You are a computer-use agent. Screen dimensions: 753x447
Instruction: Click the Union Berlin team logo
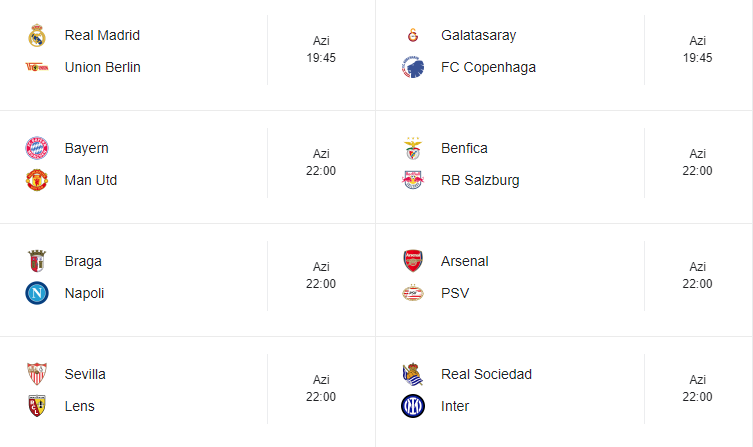click(x=37, y=68)
